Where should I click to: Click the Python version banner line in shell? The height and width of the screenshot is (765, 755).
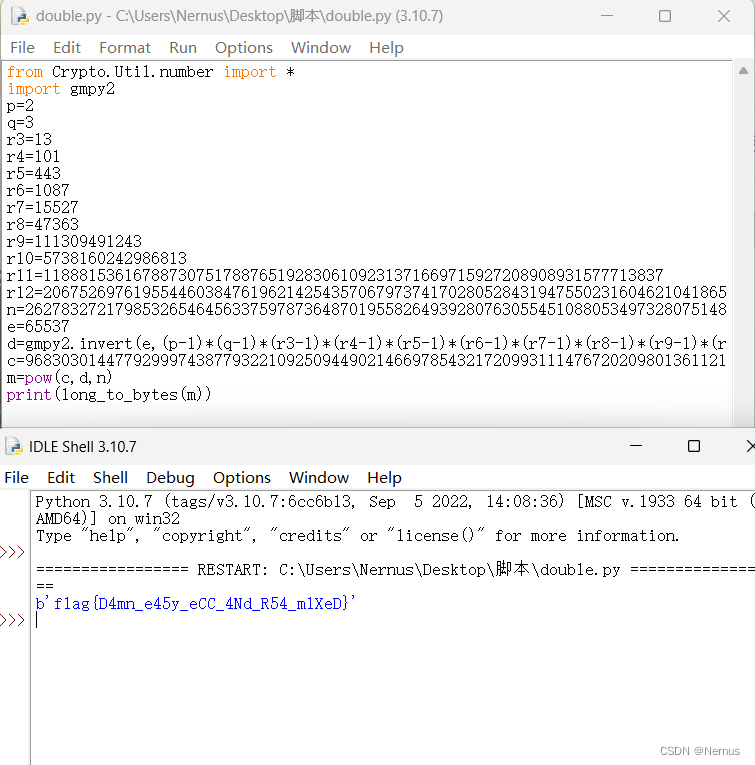click(x=395, y=502)
